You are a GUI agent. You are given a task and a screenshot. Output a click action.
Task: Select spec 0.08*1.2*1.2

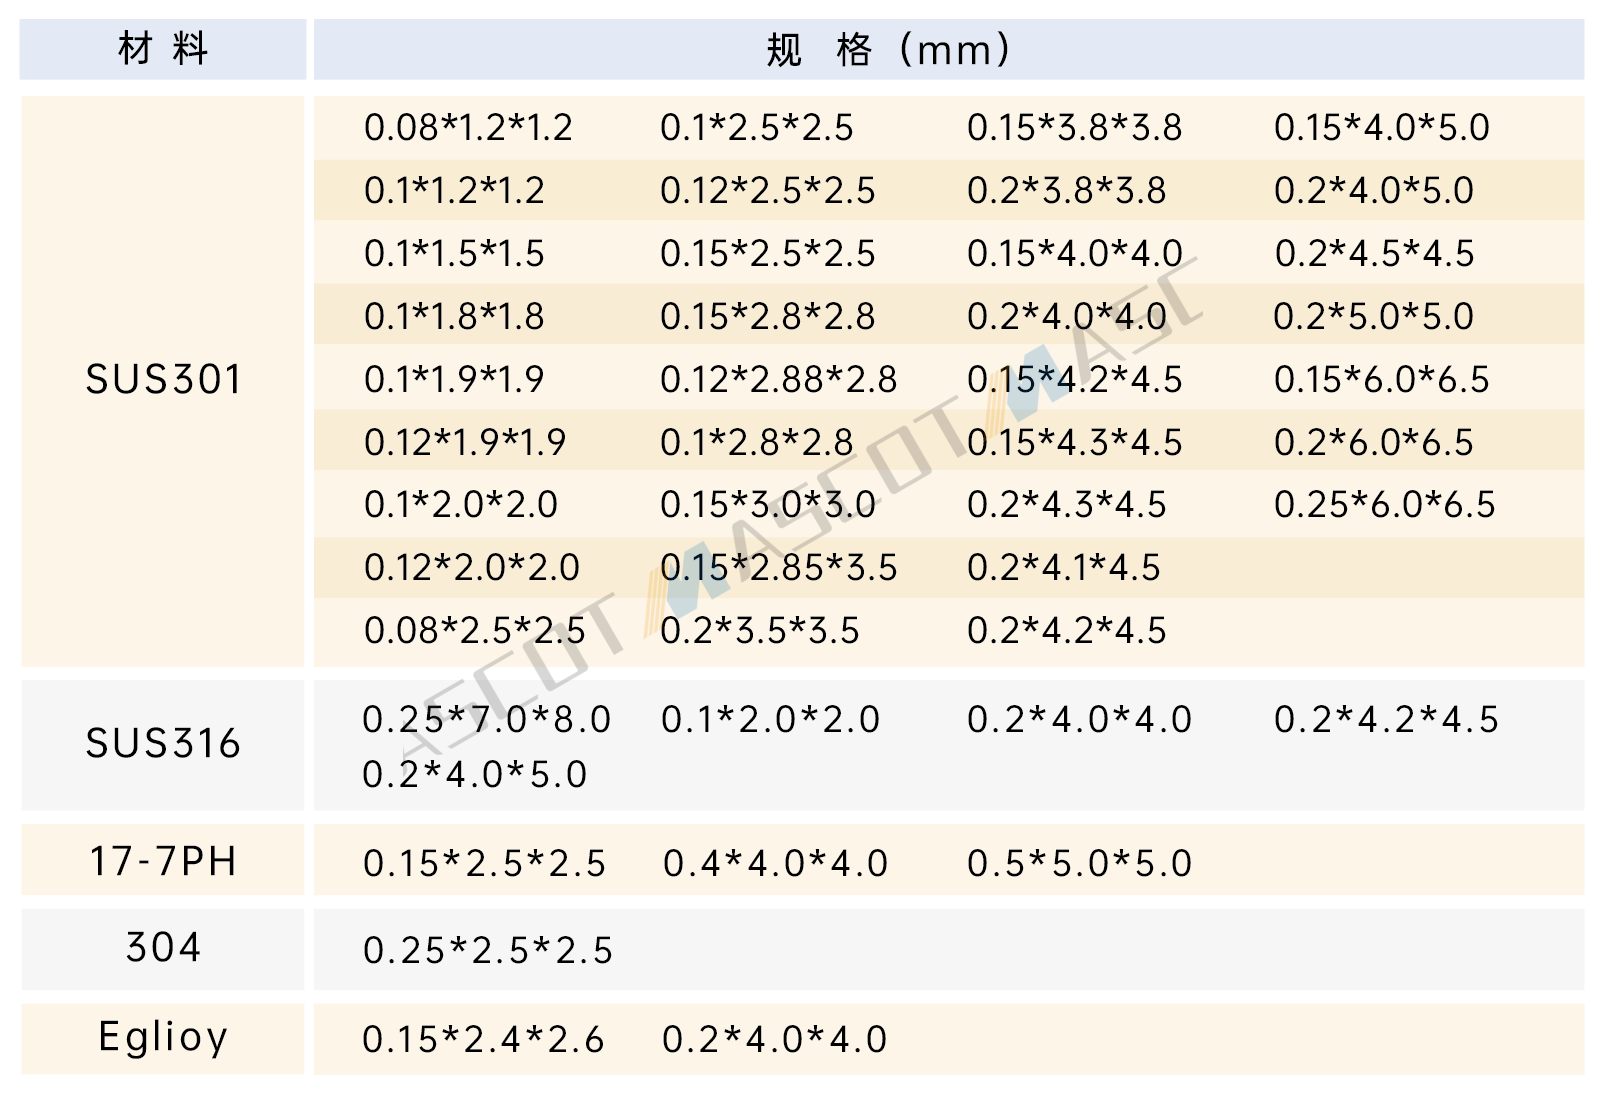pyautogui.click(x=468, y=128)
